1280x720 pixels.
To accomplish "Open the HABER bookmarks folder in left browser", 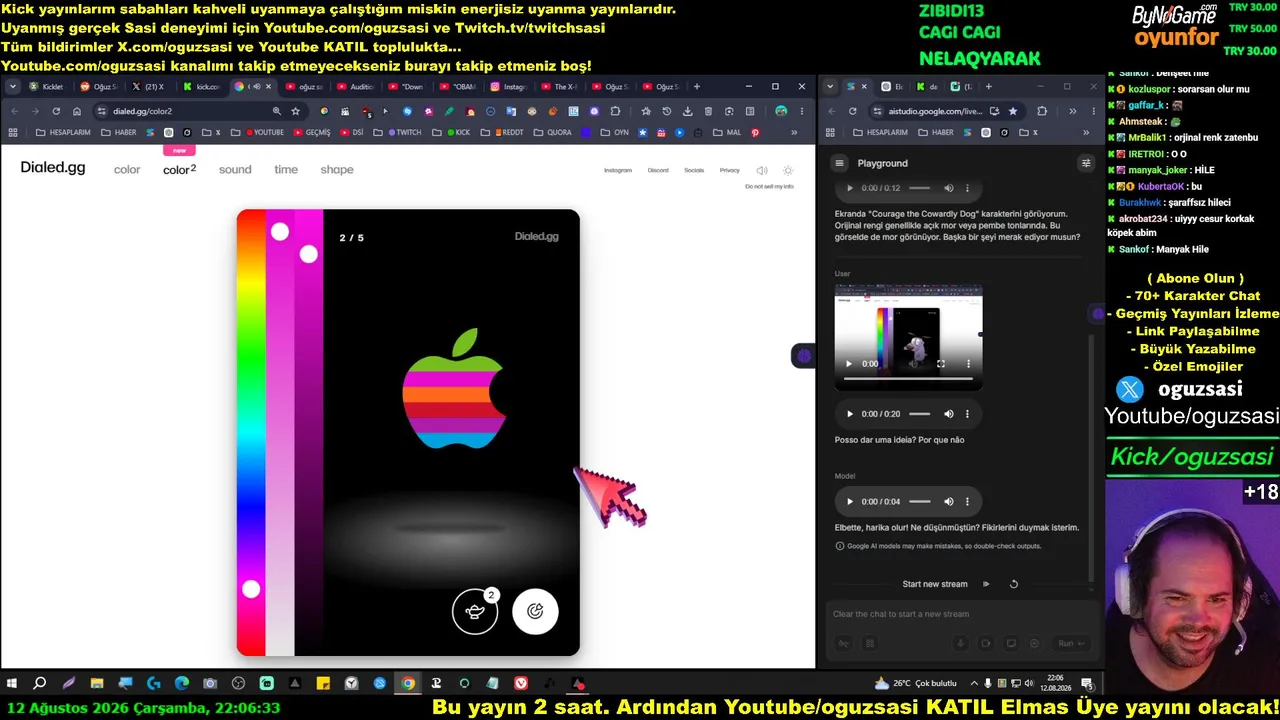I will pos(118,132).
